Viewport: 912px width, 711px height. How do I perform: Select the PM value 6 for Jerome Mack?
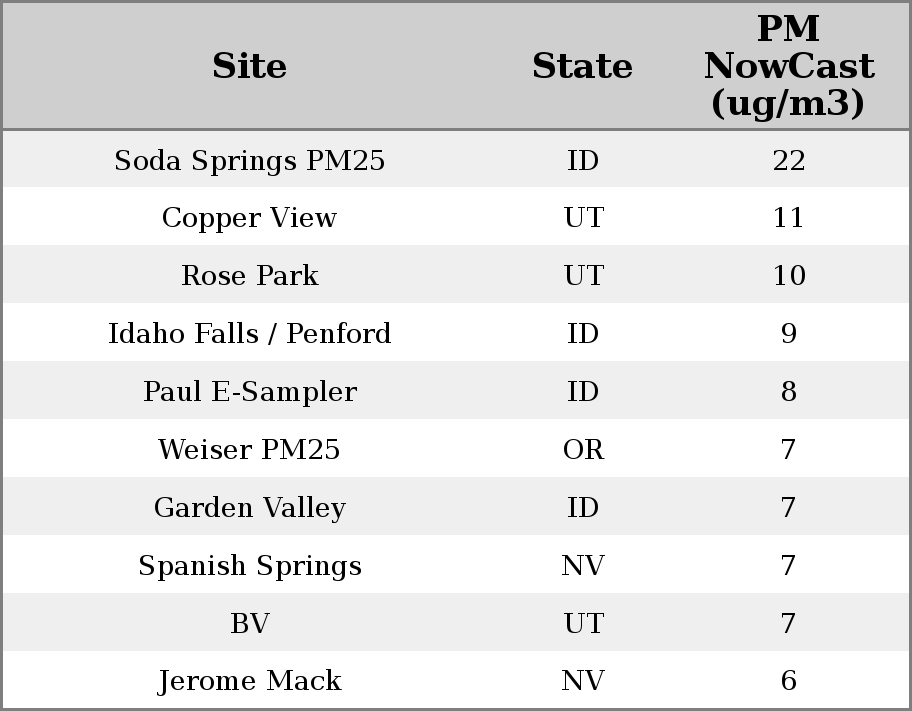click(x=788, y=681)
